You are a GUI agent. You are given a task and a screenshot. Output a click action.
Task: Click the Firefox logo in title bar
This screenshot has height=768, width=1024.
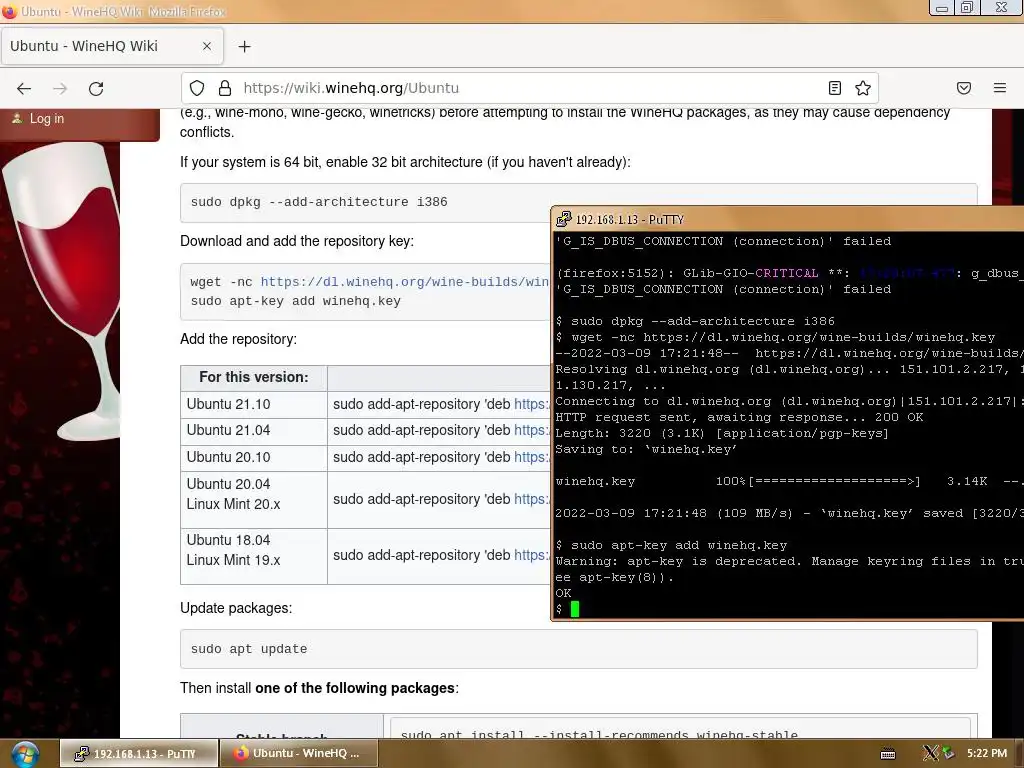pyautogui.click(x=9, y=11)
